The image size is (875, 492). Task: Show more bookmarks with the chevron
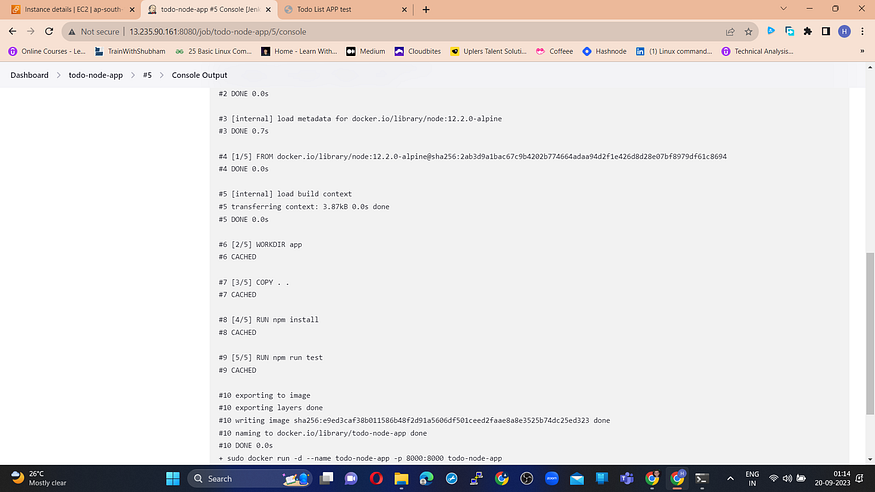[x=862, y=51]
